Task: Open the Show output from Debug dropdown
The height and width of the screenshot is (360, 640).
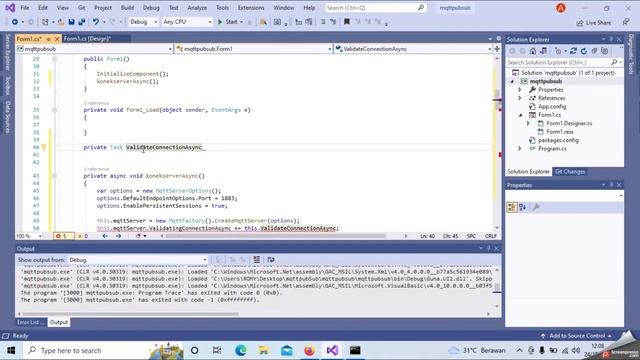Action: pos(138,260)
